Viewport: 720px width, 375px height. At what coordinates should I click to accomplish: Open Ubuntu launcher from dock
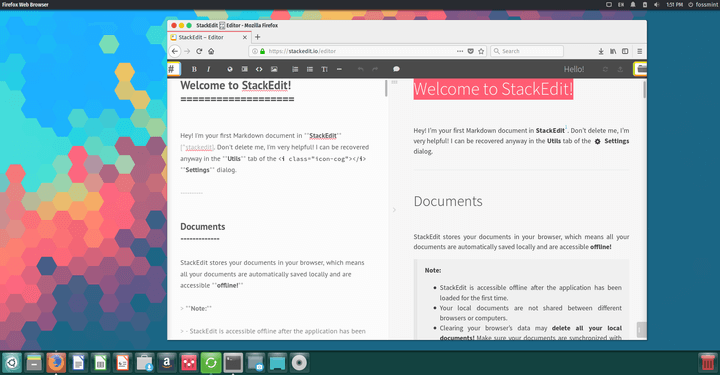(12, 363)
